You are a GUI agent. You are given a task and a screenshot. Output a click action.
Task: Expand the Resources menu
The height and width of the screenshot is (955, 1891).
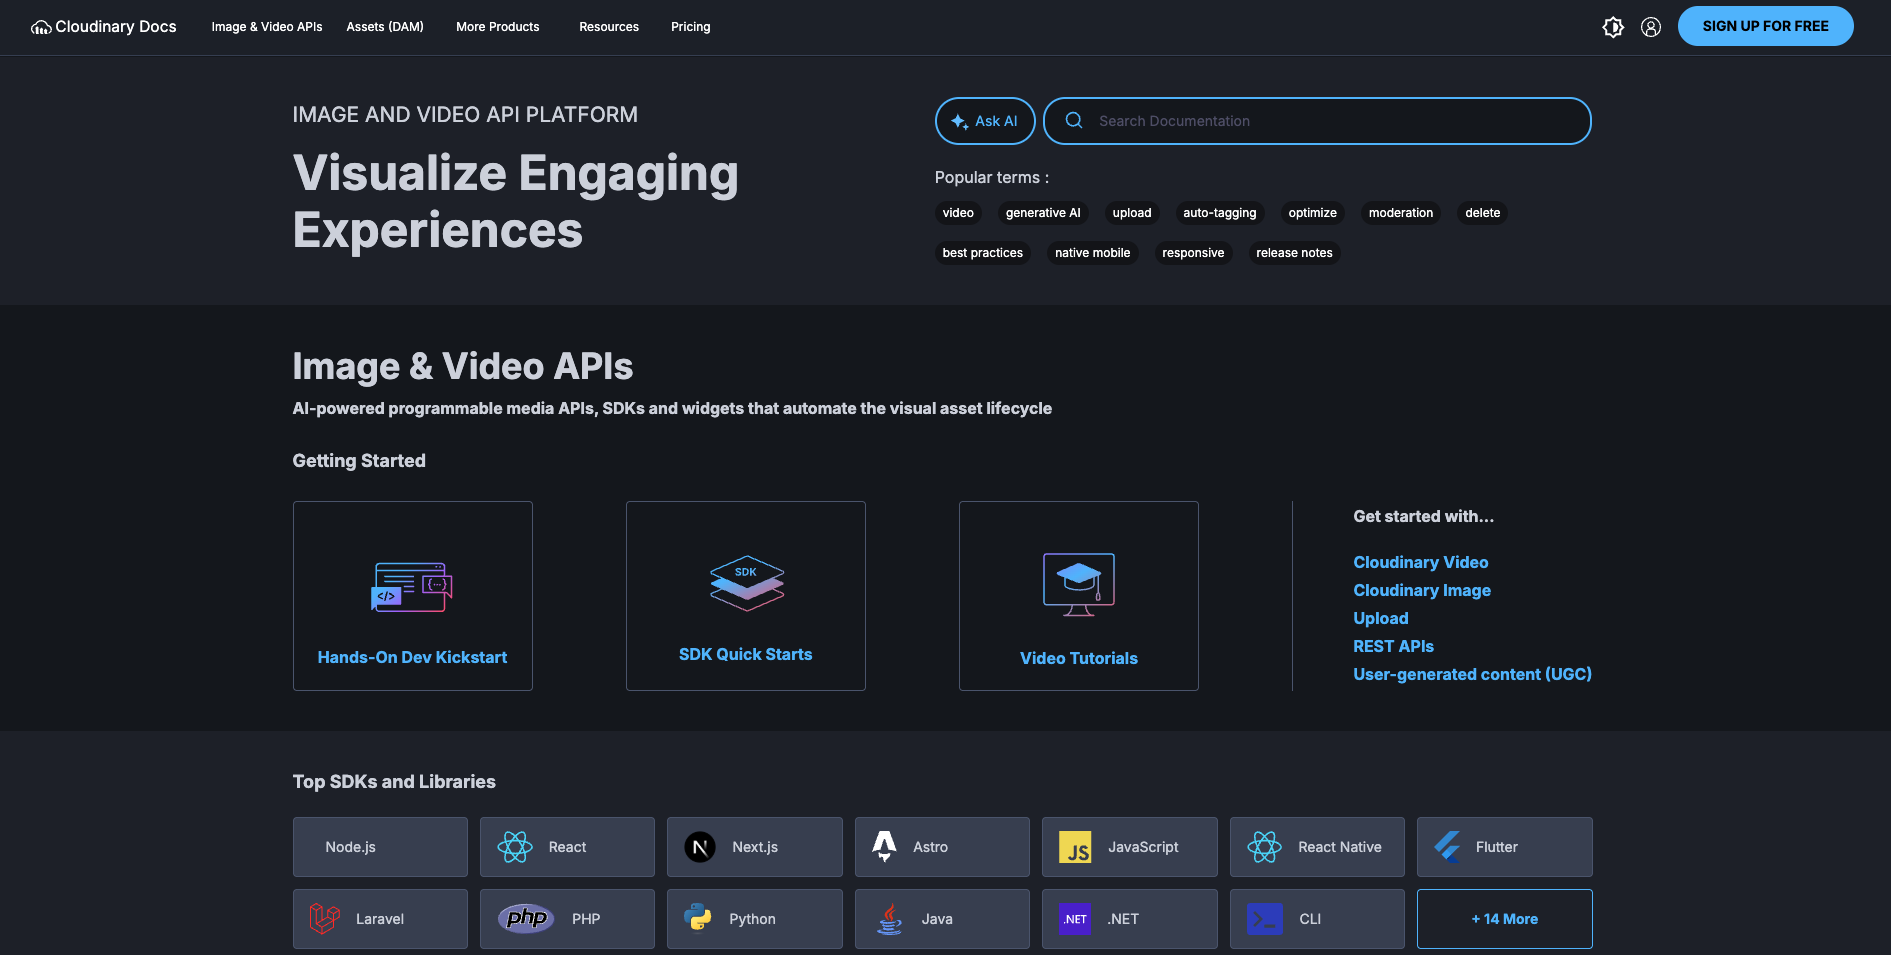pyautogui.click(x=609, y=27)
